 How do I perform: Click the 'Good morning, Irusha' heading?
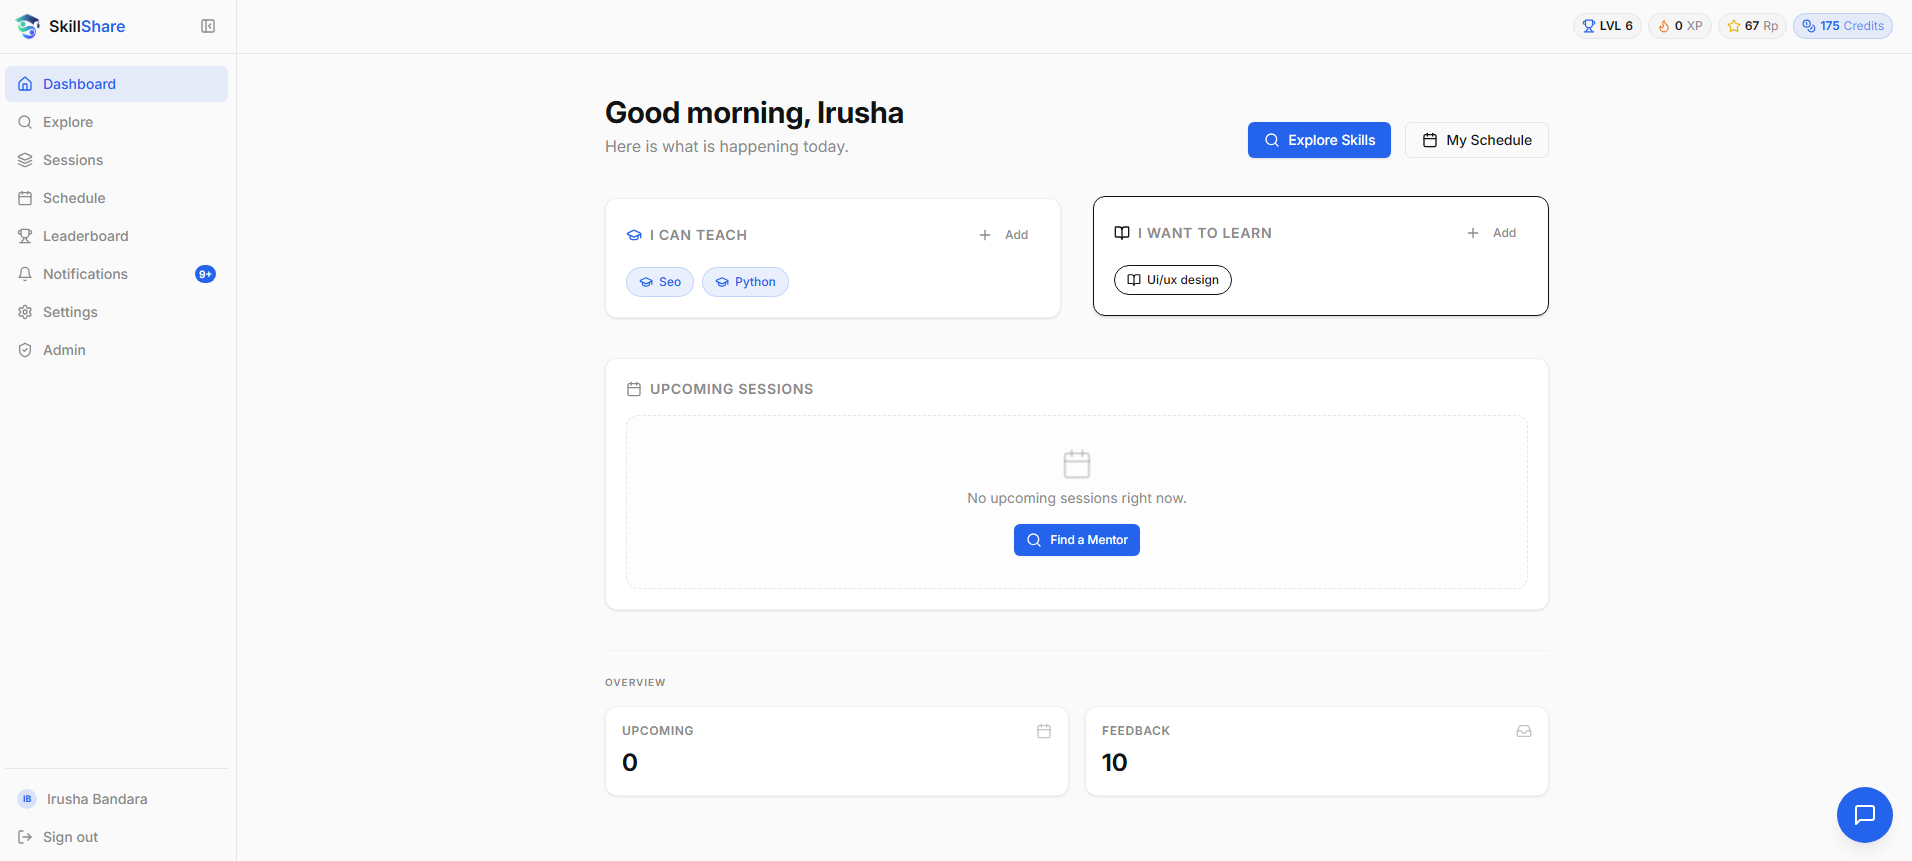click(x=754, y=113)
